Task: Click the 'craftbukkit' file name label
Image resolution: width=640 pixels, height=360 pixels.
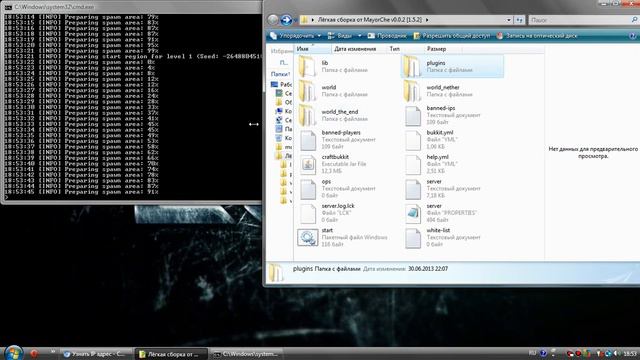Action: point(335,157)
